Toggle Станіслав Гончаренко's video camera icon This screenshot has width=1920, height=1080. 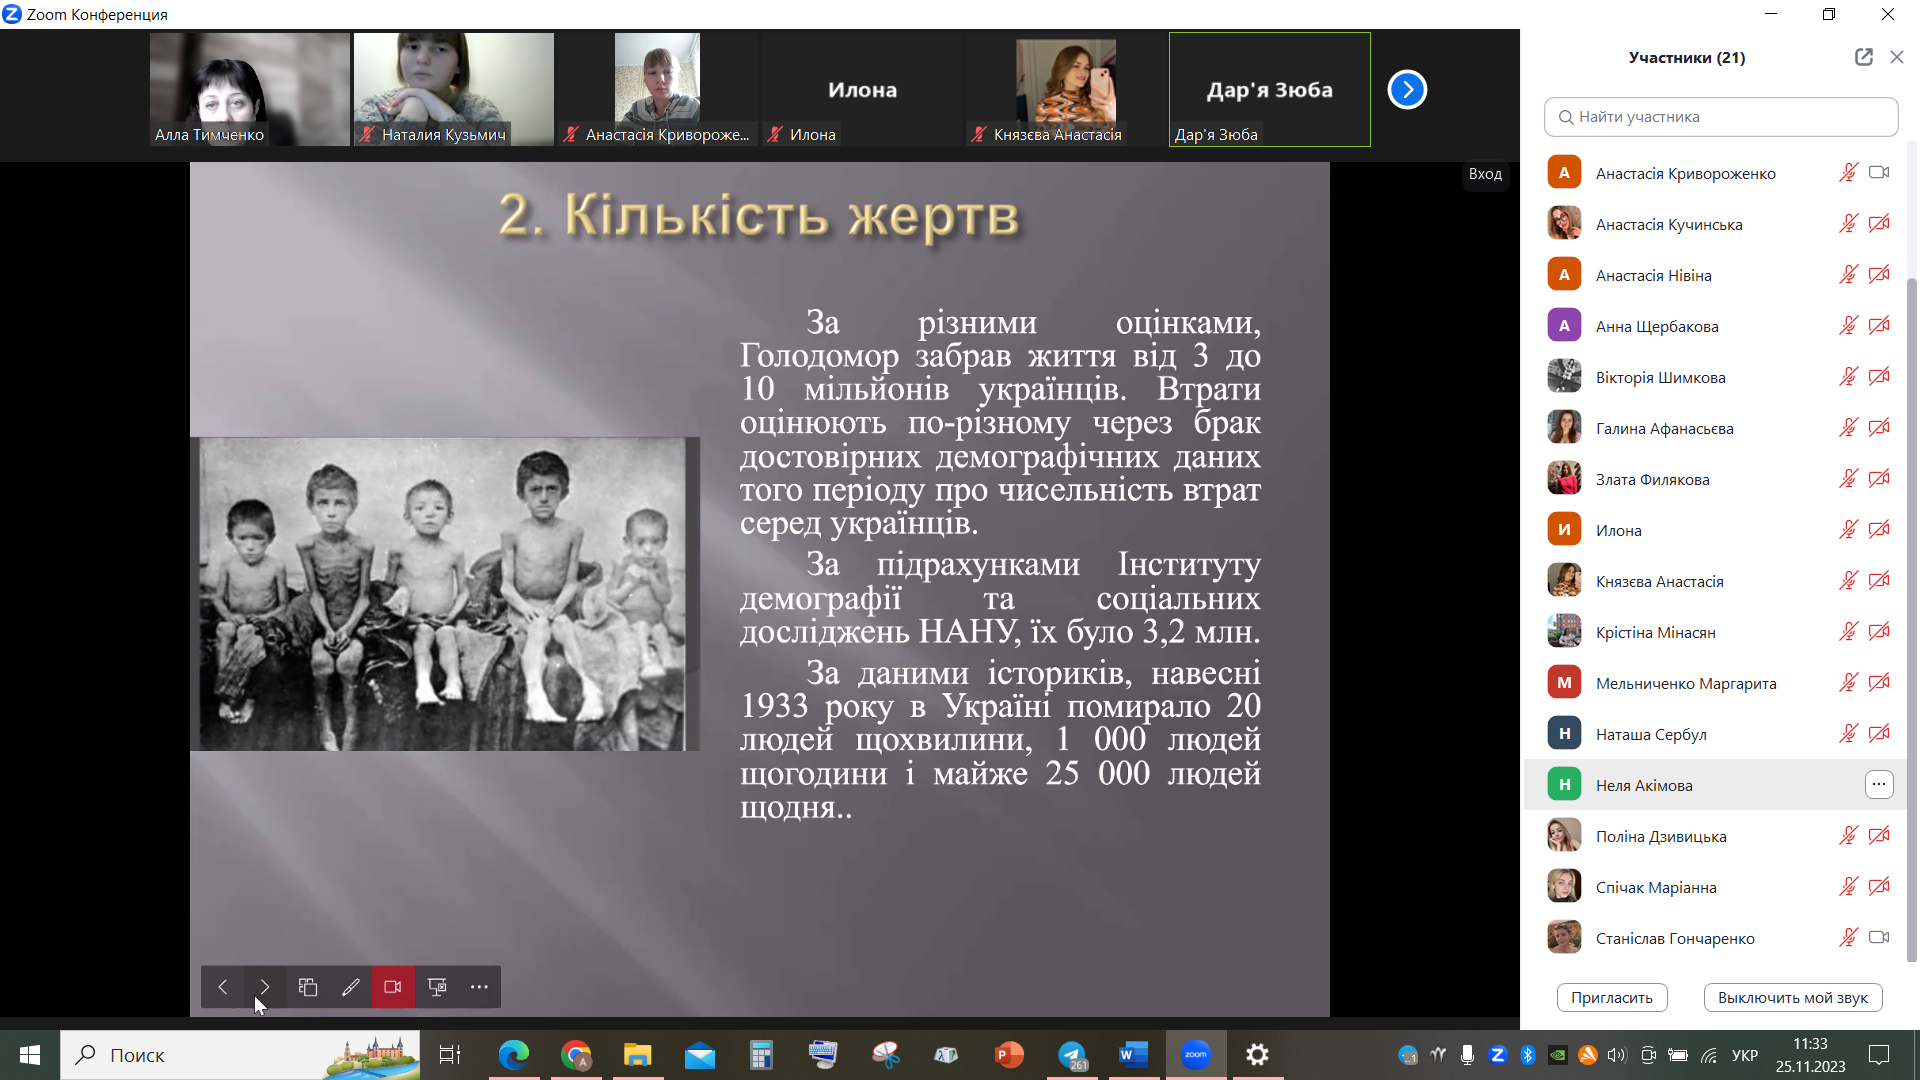point(1879,938)
